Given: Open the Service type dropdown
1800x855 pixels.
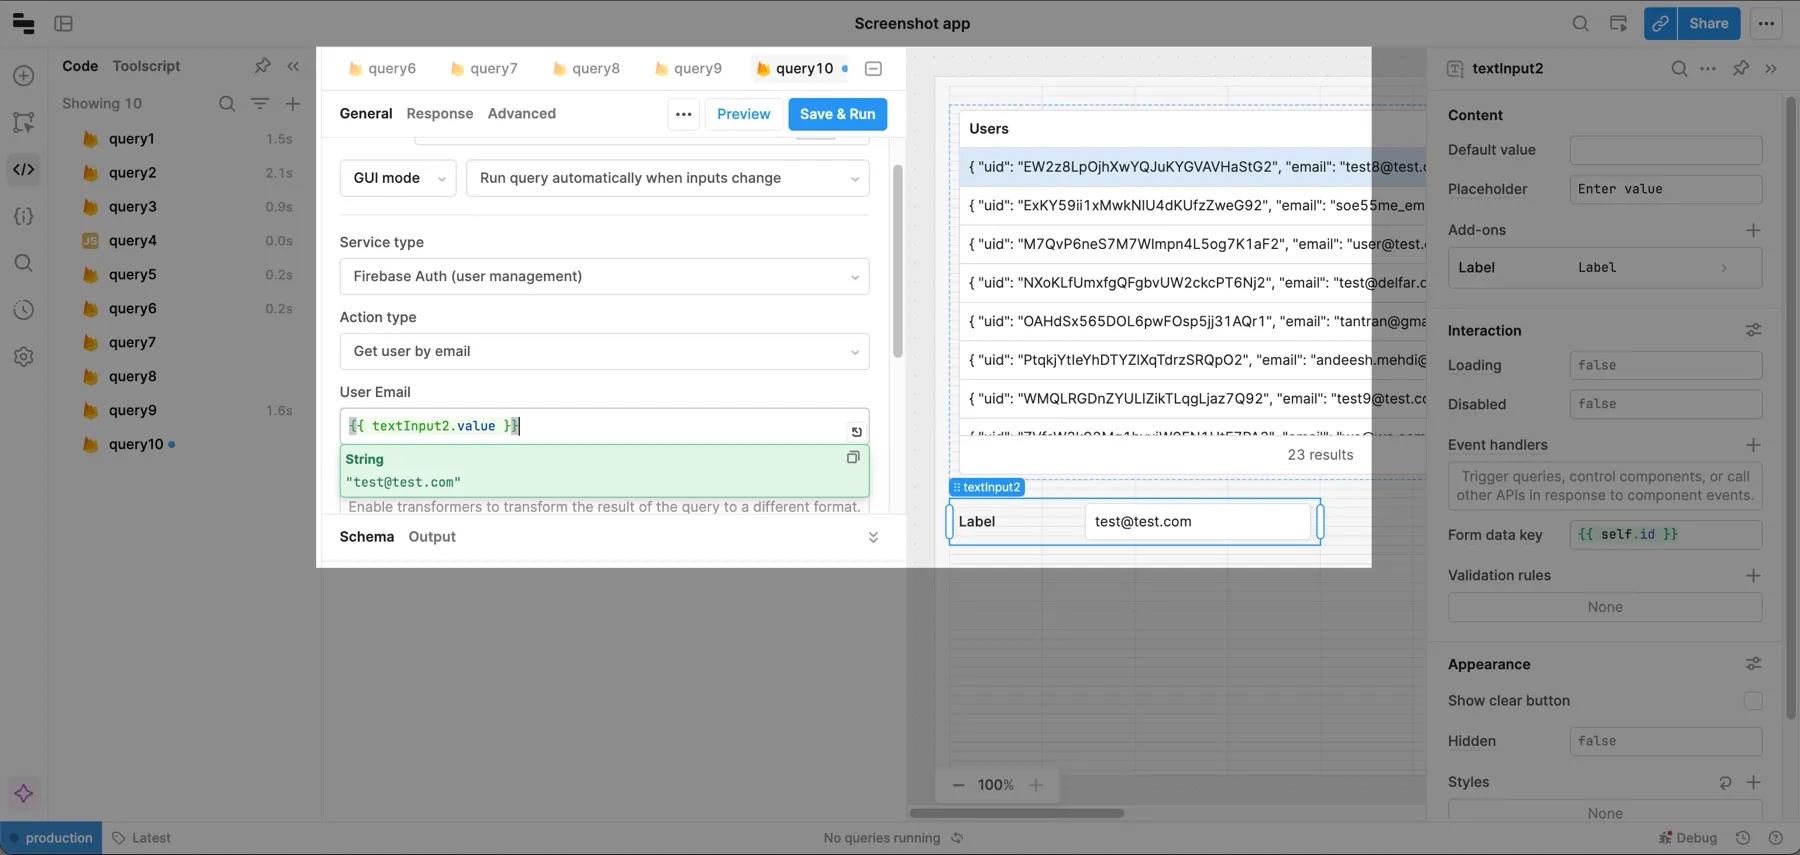Looking at the screenshot, I should pyautogui.click(x=604, y=276).
